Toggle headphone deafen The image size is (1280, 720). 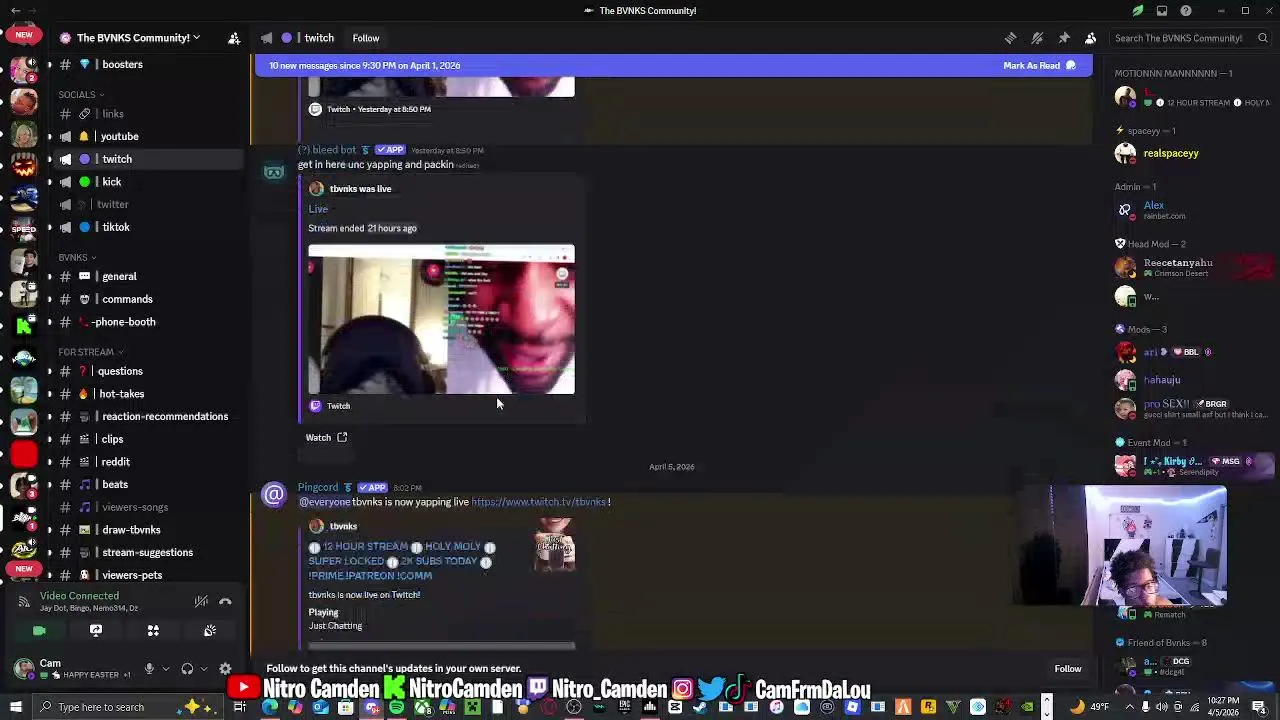click(x=187, y=669)
